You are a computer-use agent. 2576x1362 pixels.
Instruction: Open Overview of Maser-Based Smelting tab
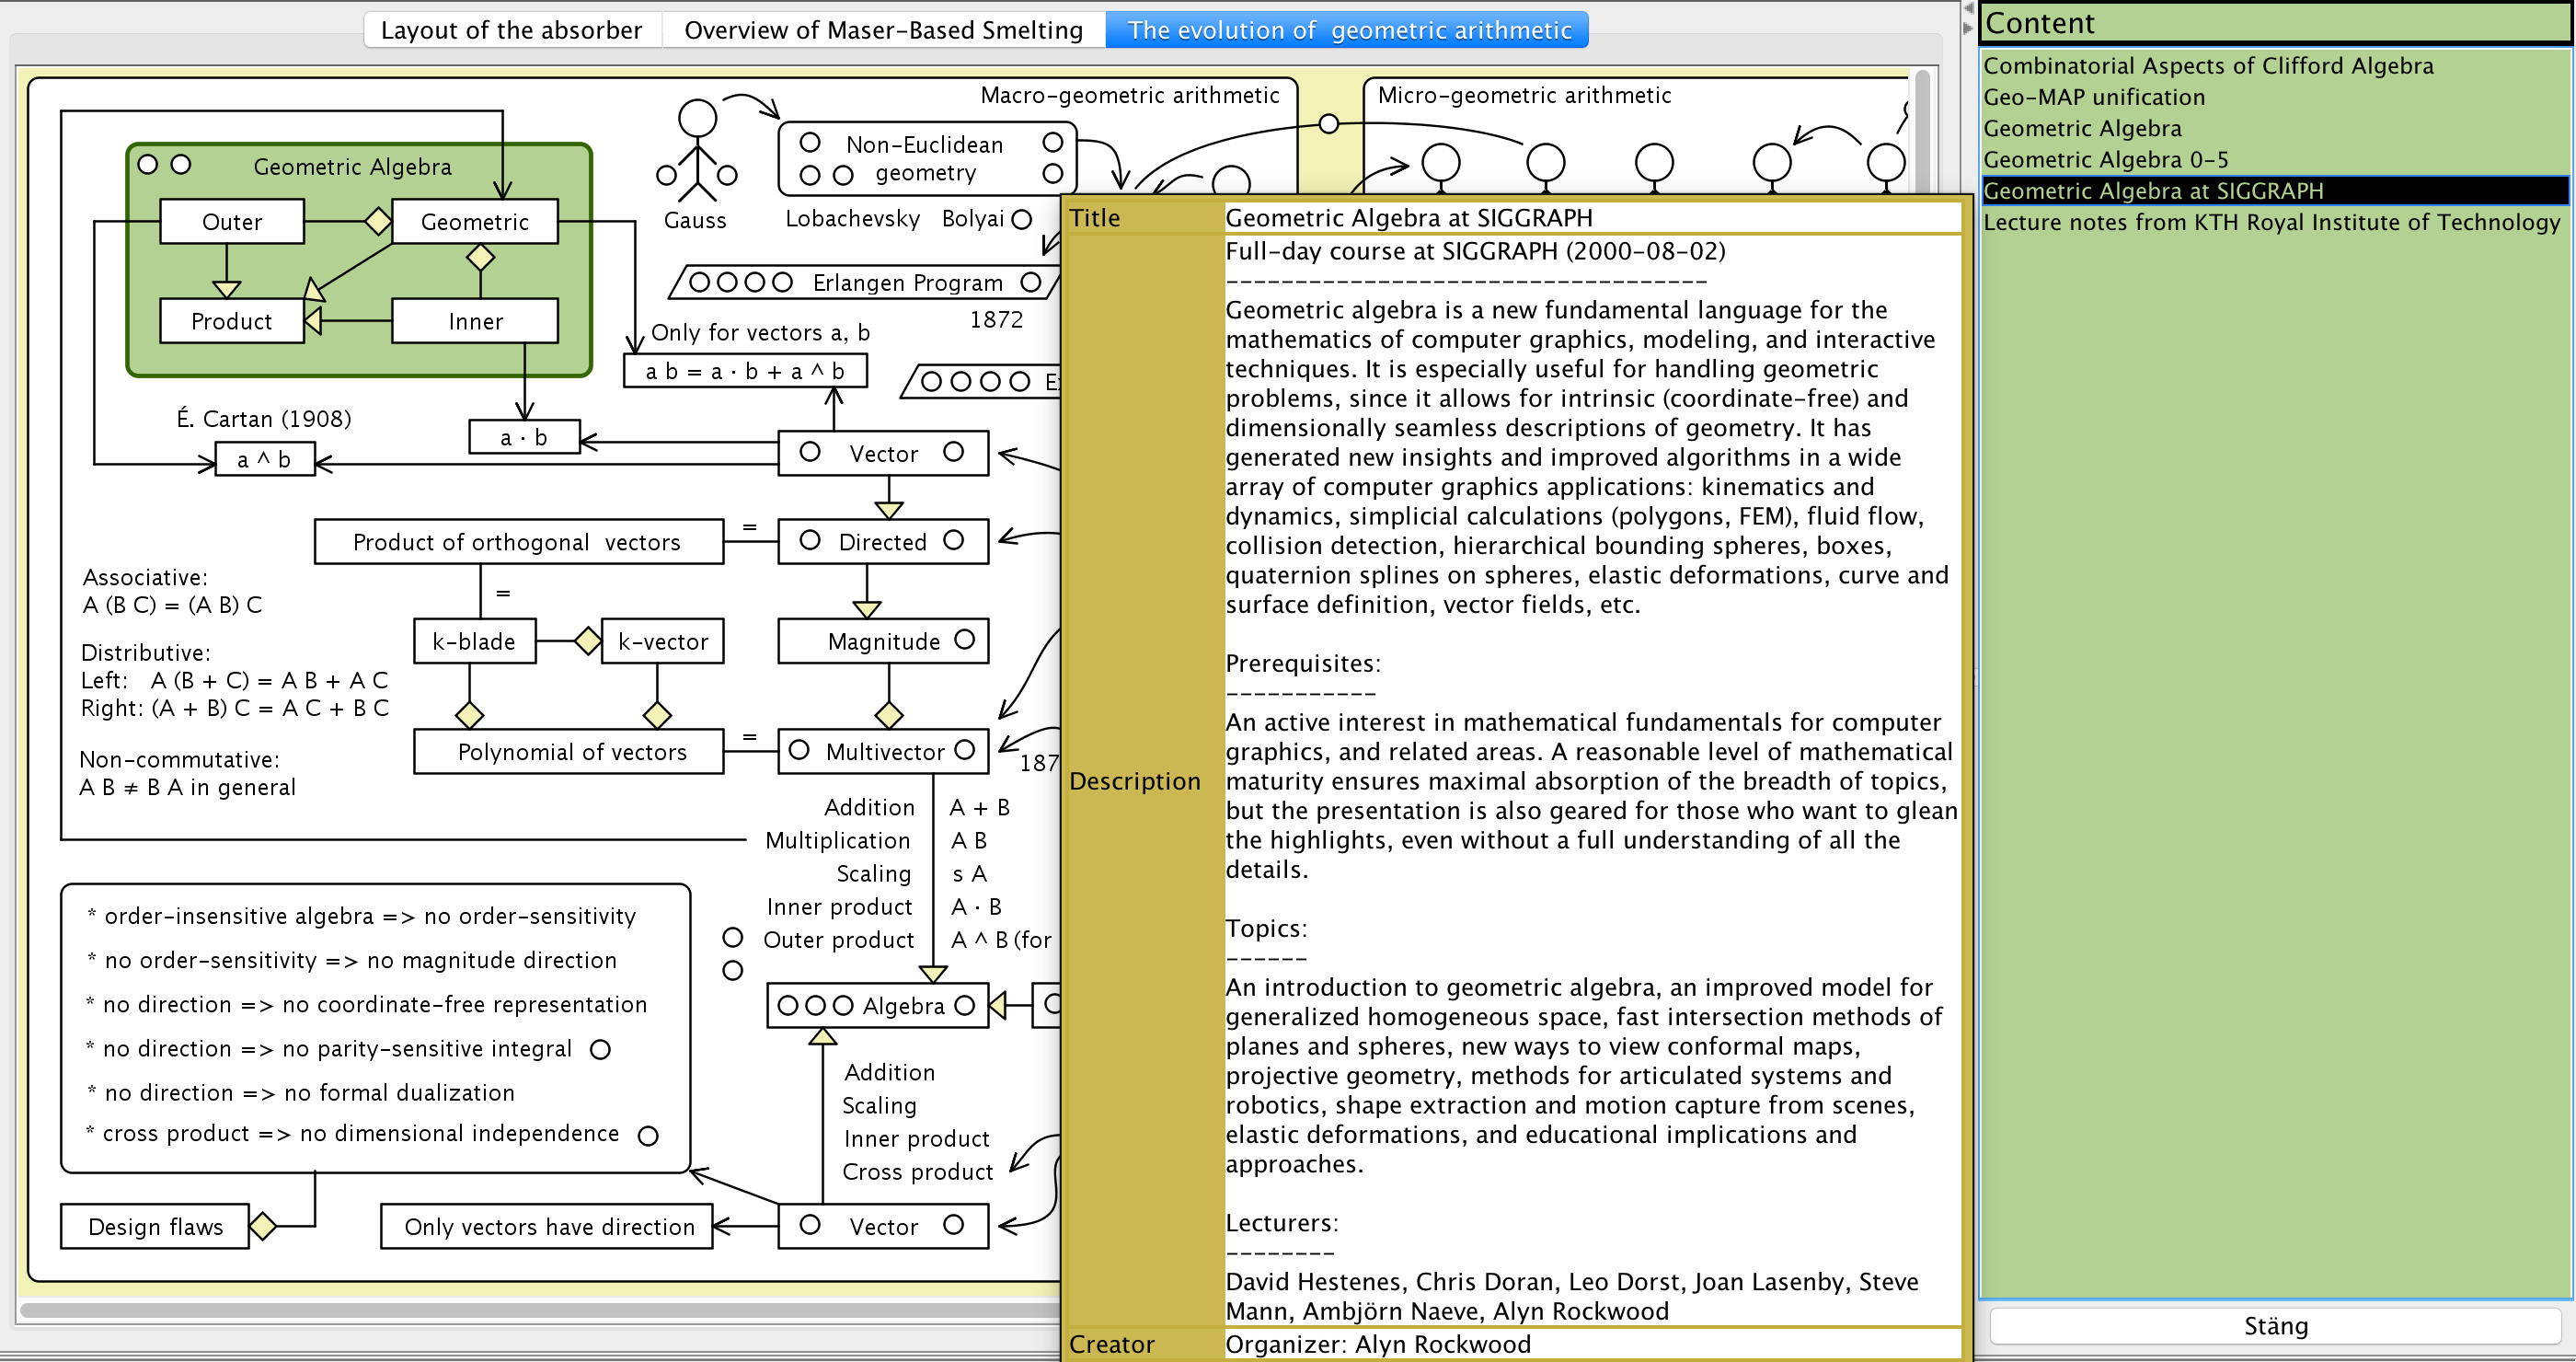pos(883,30)
